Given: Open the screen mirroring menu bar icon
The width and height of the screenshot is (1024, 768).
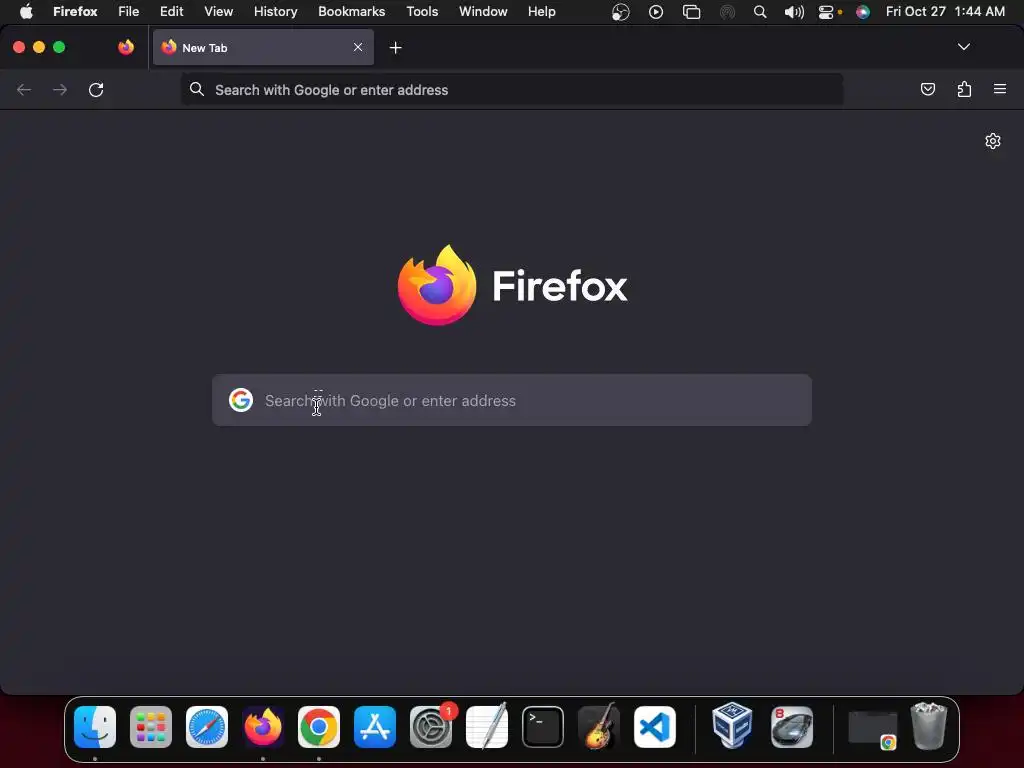Looking at the screenshot, I should (691, 12).
